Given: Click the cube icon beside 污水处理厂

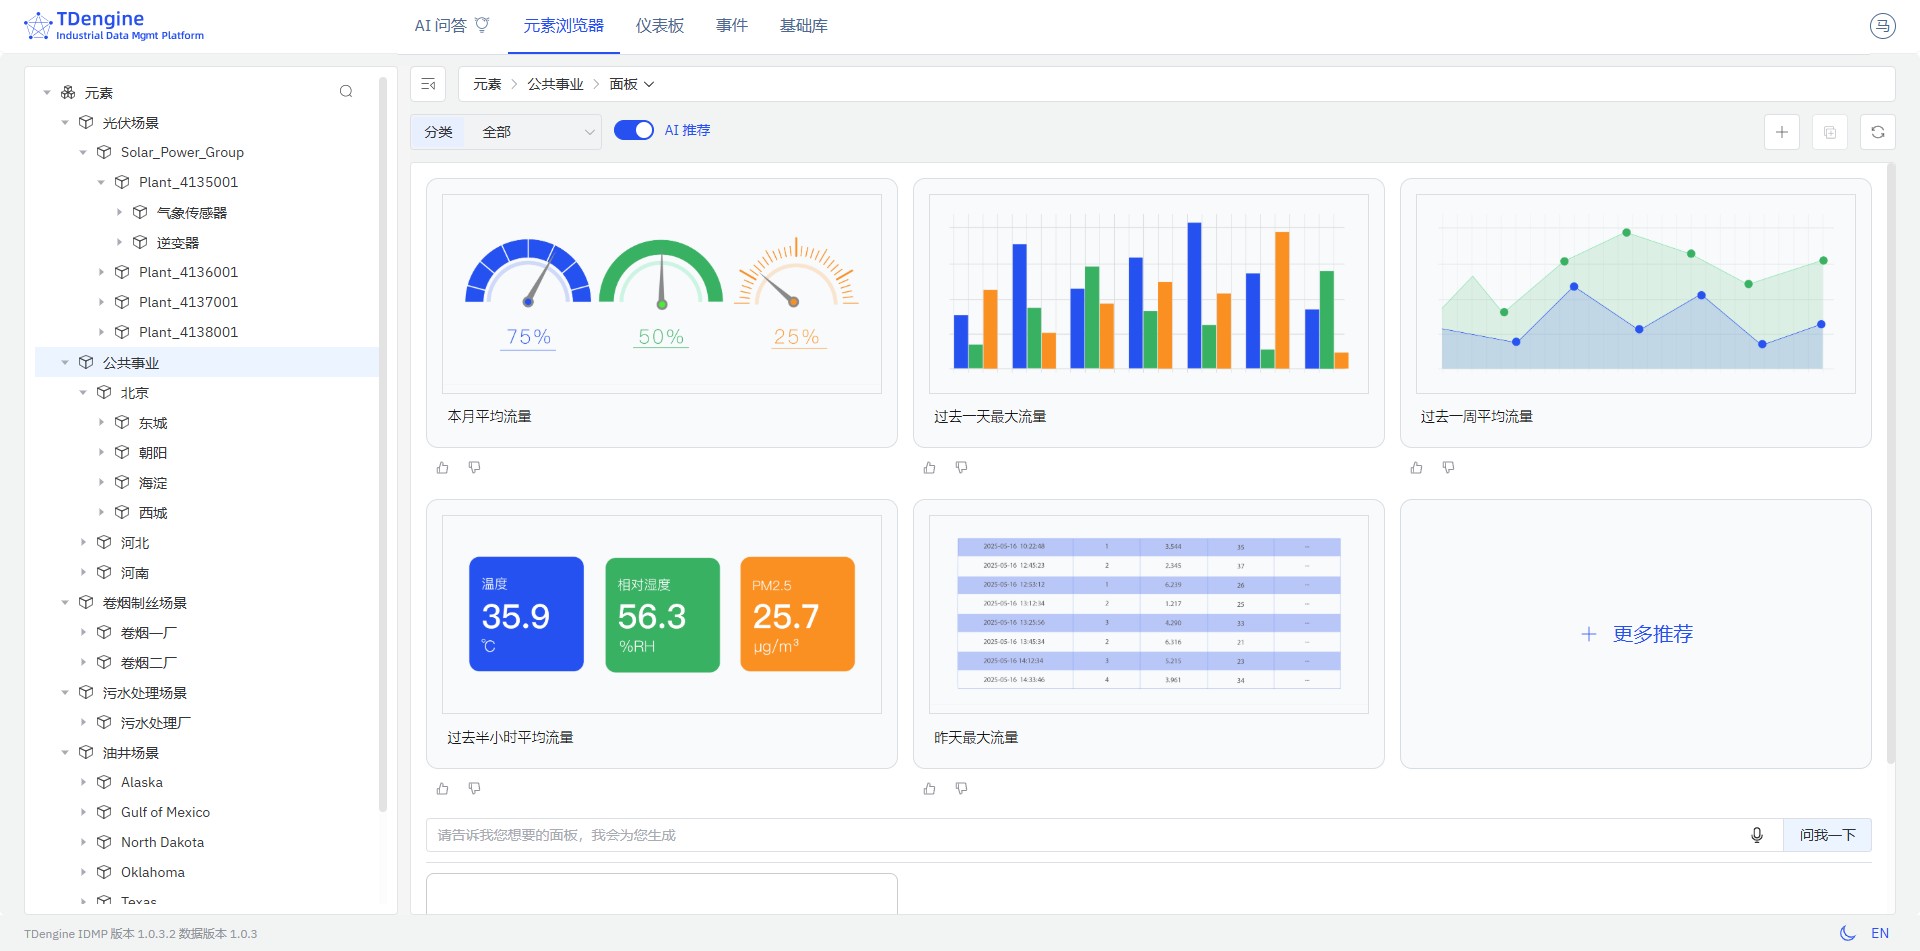Looking at the screenshot, I should click(104, 722).
